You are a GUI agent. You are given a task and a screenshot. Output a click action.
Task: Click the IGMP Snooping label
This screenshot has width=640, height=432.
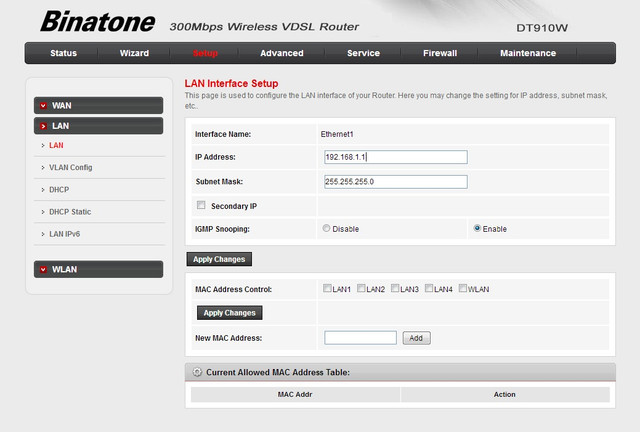(222, 229)
